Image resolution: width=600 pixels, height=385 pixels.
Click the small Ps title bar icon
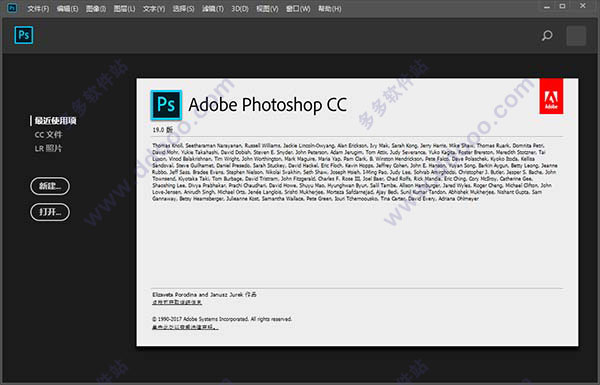12,8
